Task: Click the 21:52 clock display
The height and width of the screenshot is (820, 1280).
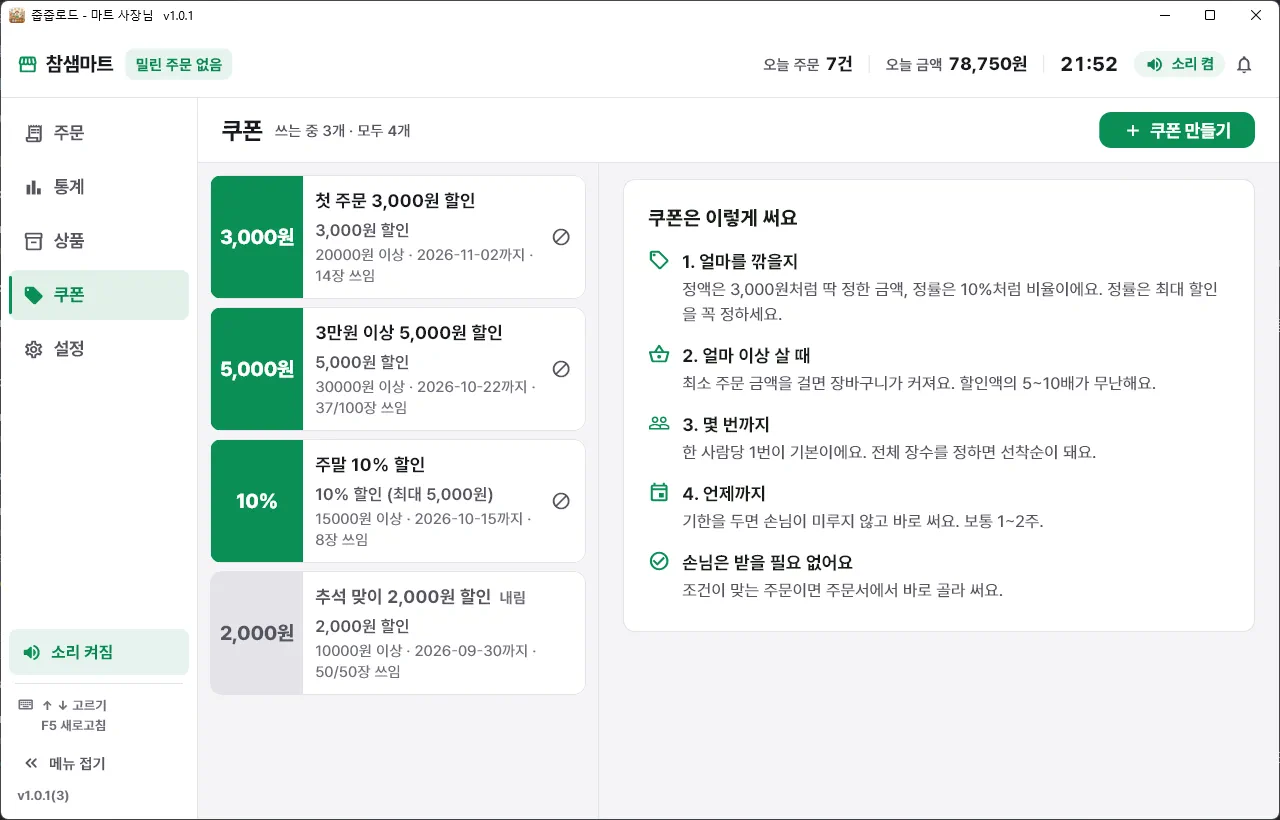Action: point(1089,64)
